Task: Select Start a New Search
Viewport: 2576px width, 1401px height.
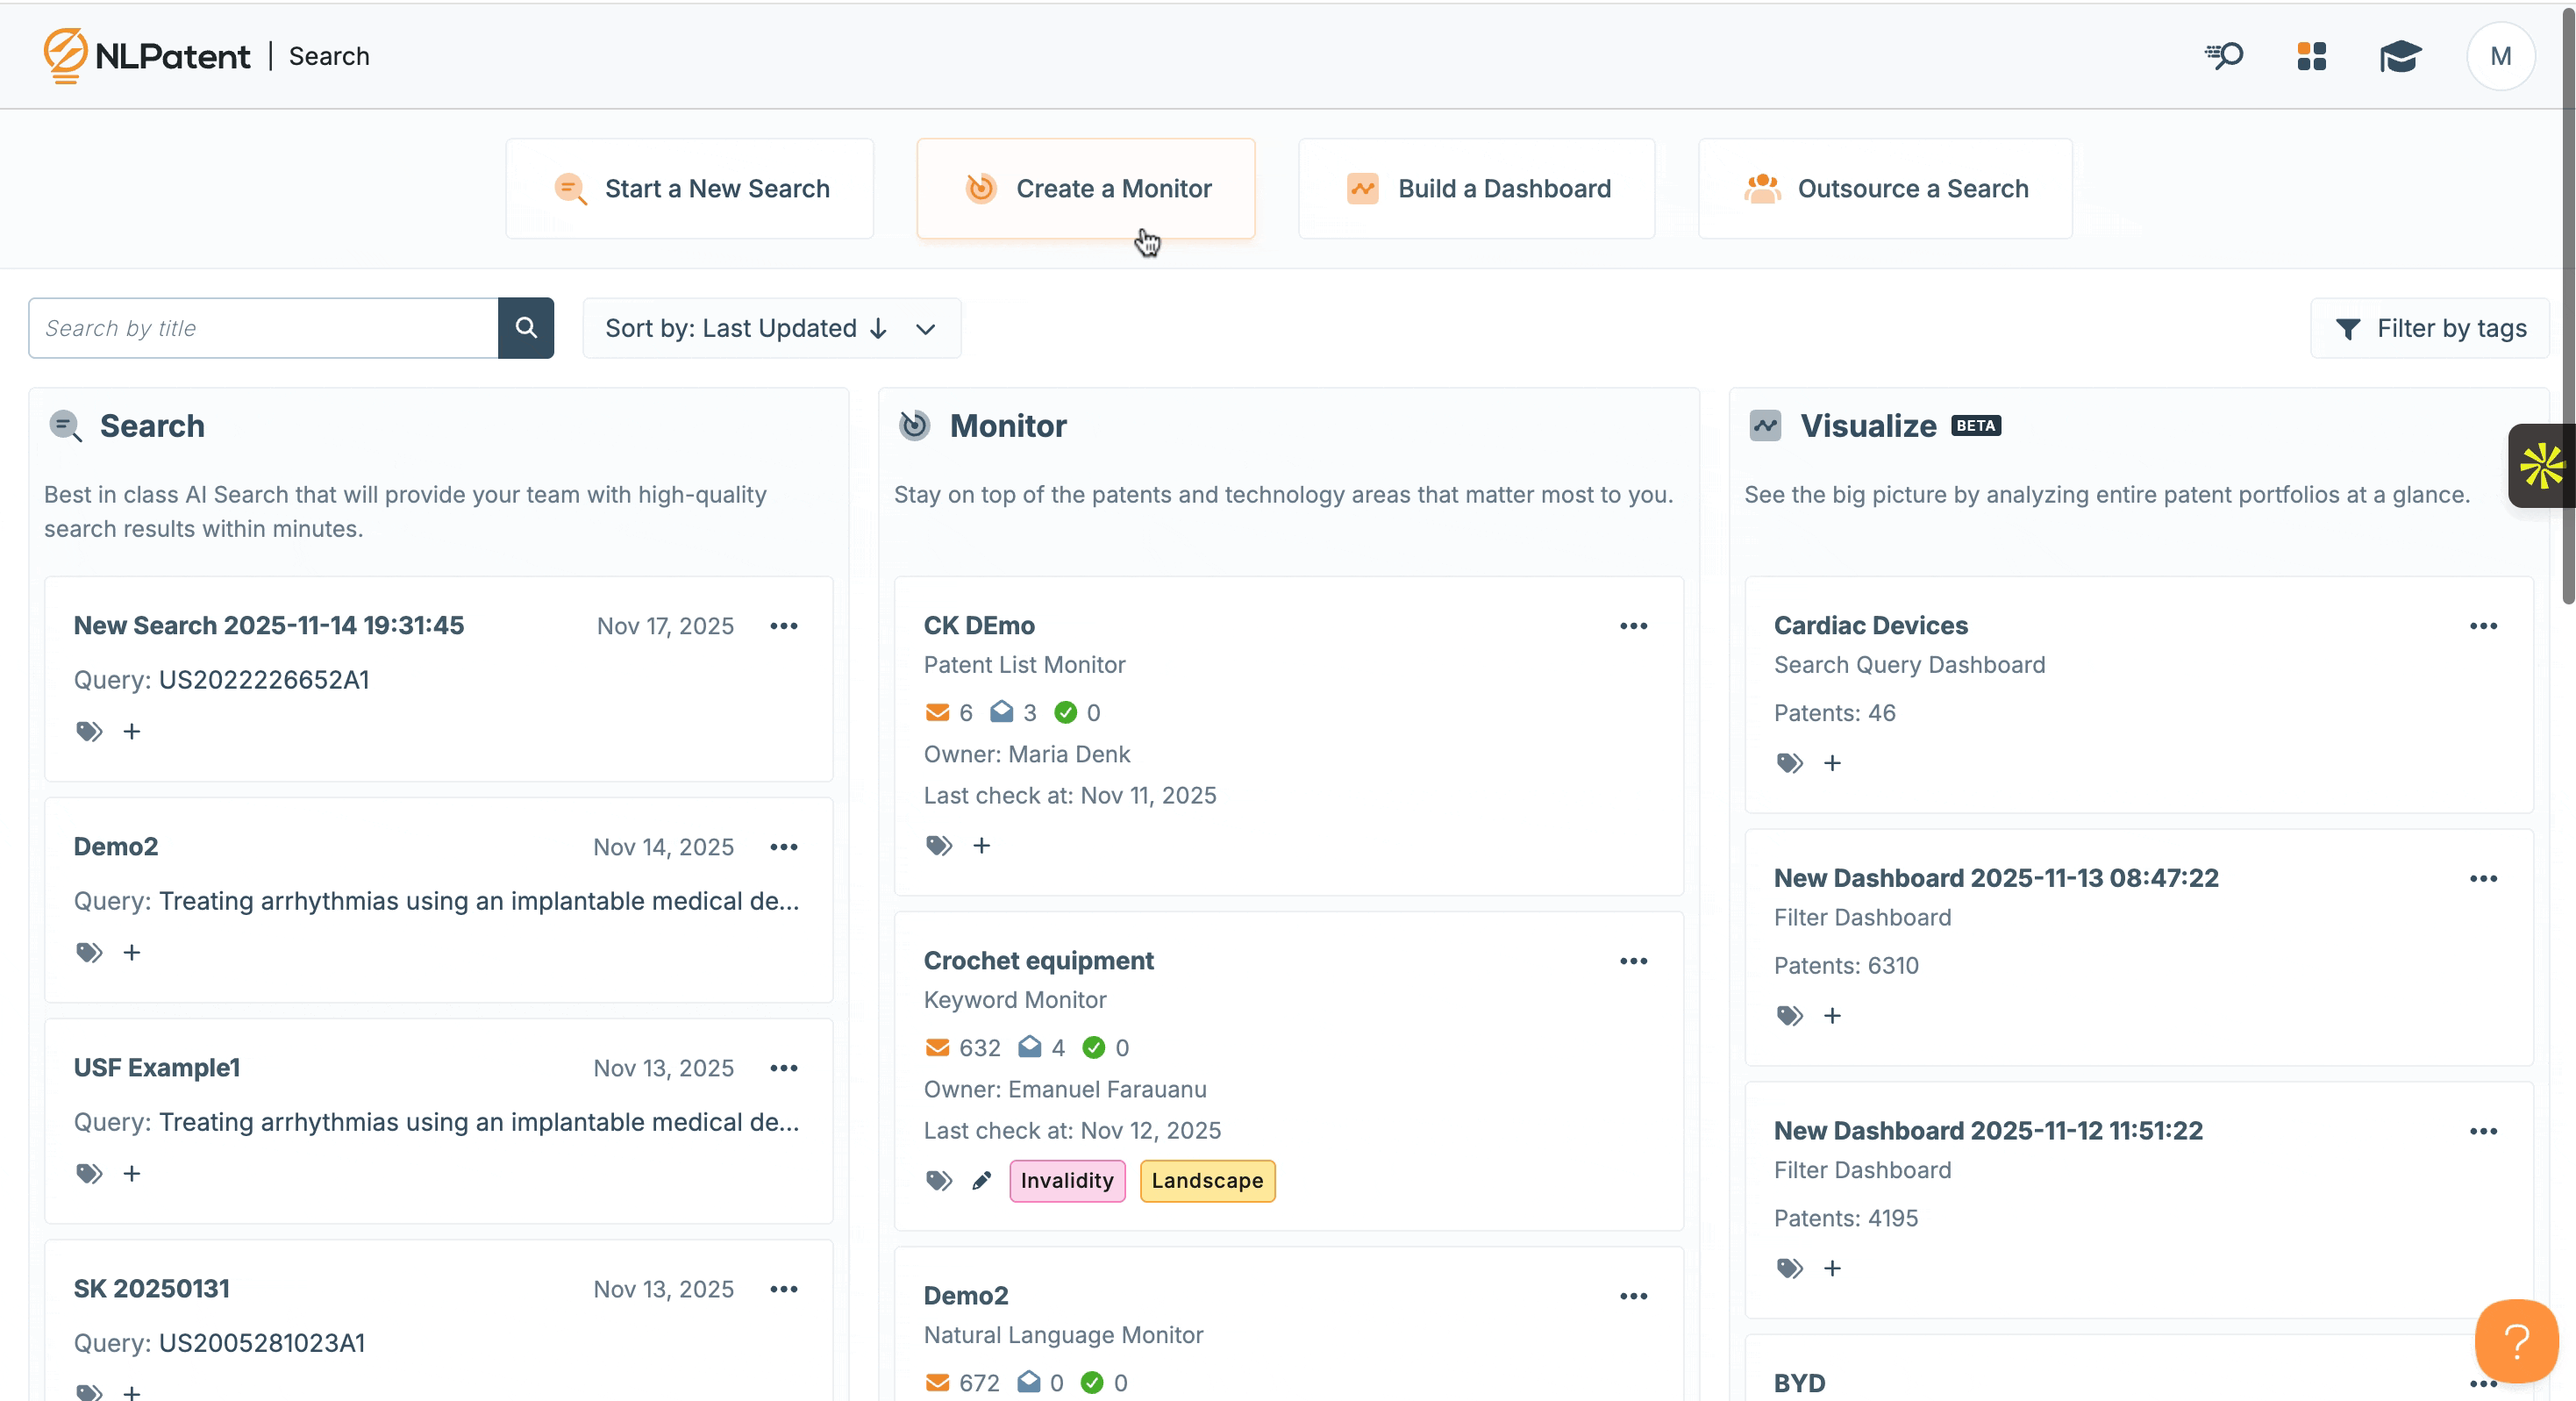Action: pyautogui.click(x=690, y=189)
